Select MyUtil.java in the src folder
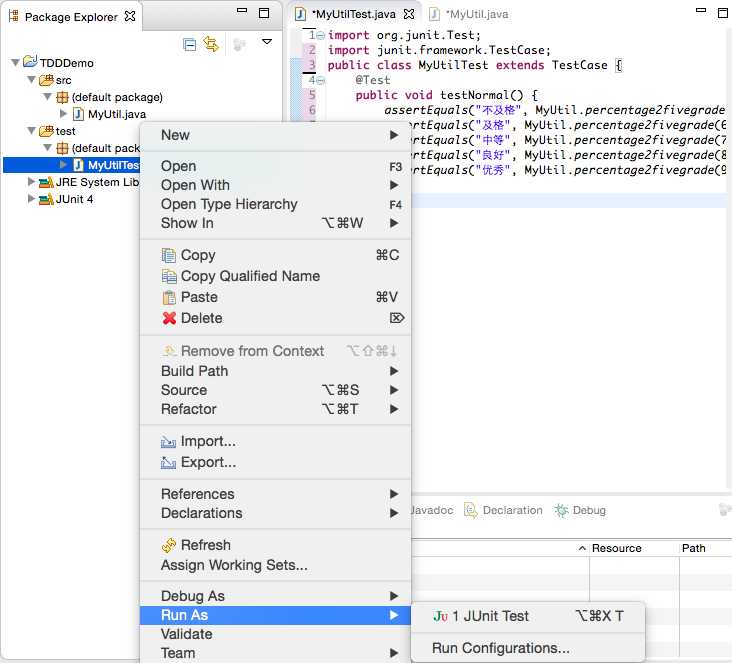The image size is (732, 663). [x=118, y=114]
